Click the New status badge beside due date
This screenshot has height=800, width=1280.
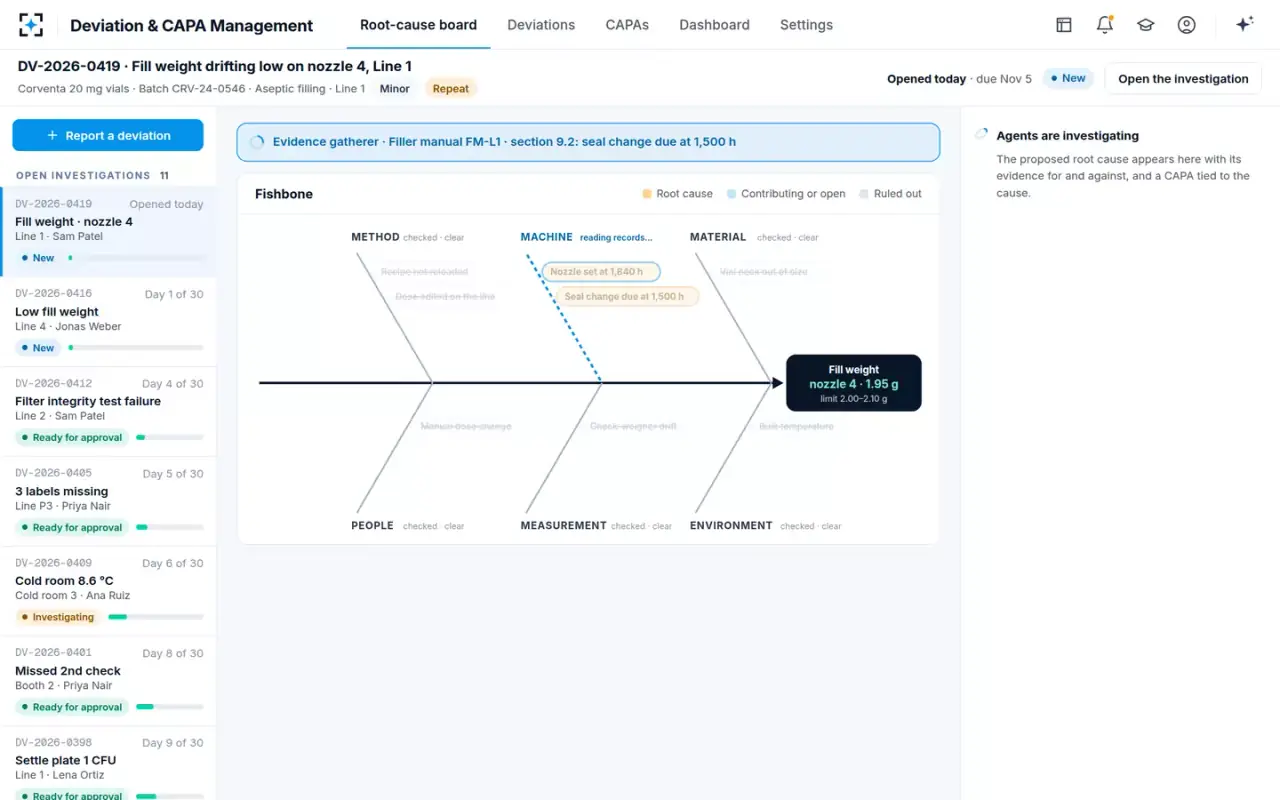(x=1068, y=78)
